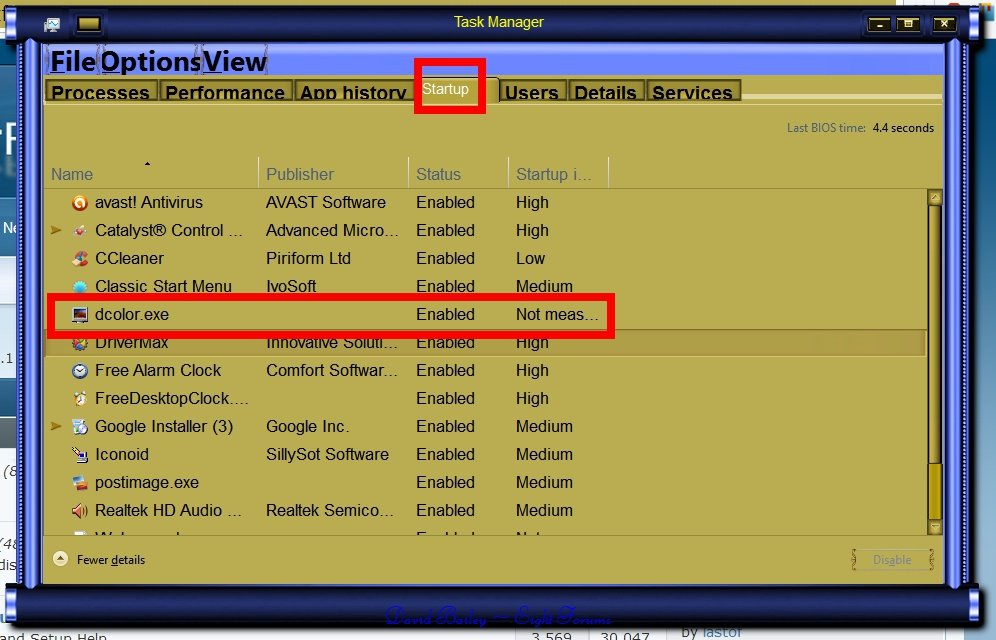Sort list by Publisher column header
Image resolution: width=996 pixels, height=640 pixels.
[300, 174]
